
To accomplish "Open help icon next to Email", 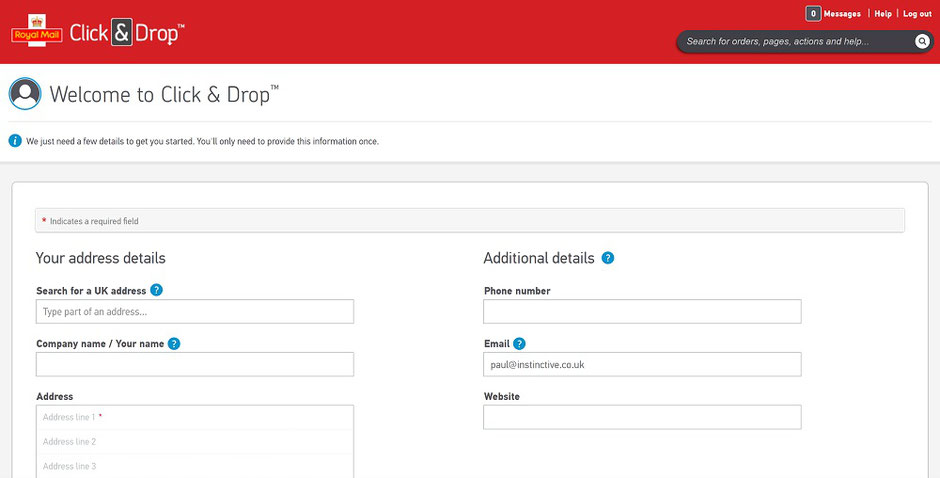I will tap(519, 344).
